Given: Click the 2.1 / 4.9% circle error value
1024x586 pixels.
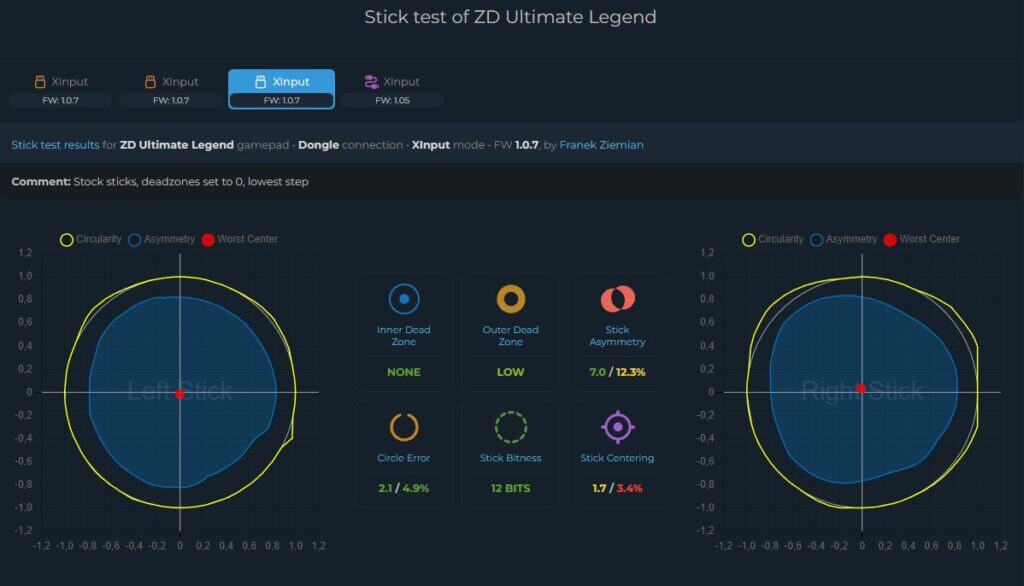Looking at the screenshot, I should [x=404, y=488].
